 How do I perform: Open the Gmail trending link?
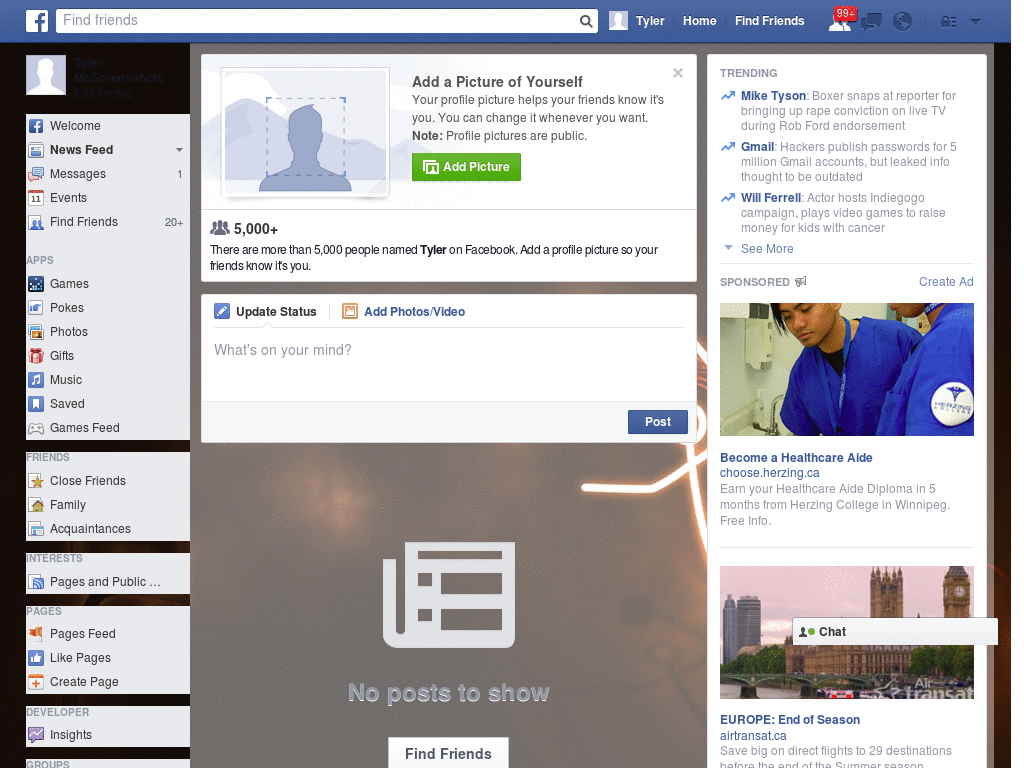758,147
